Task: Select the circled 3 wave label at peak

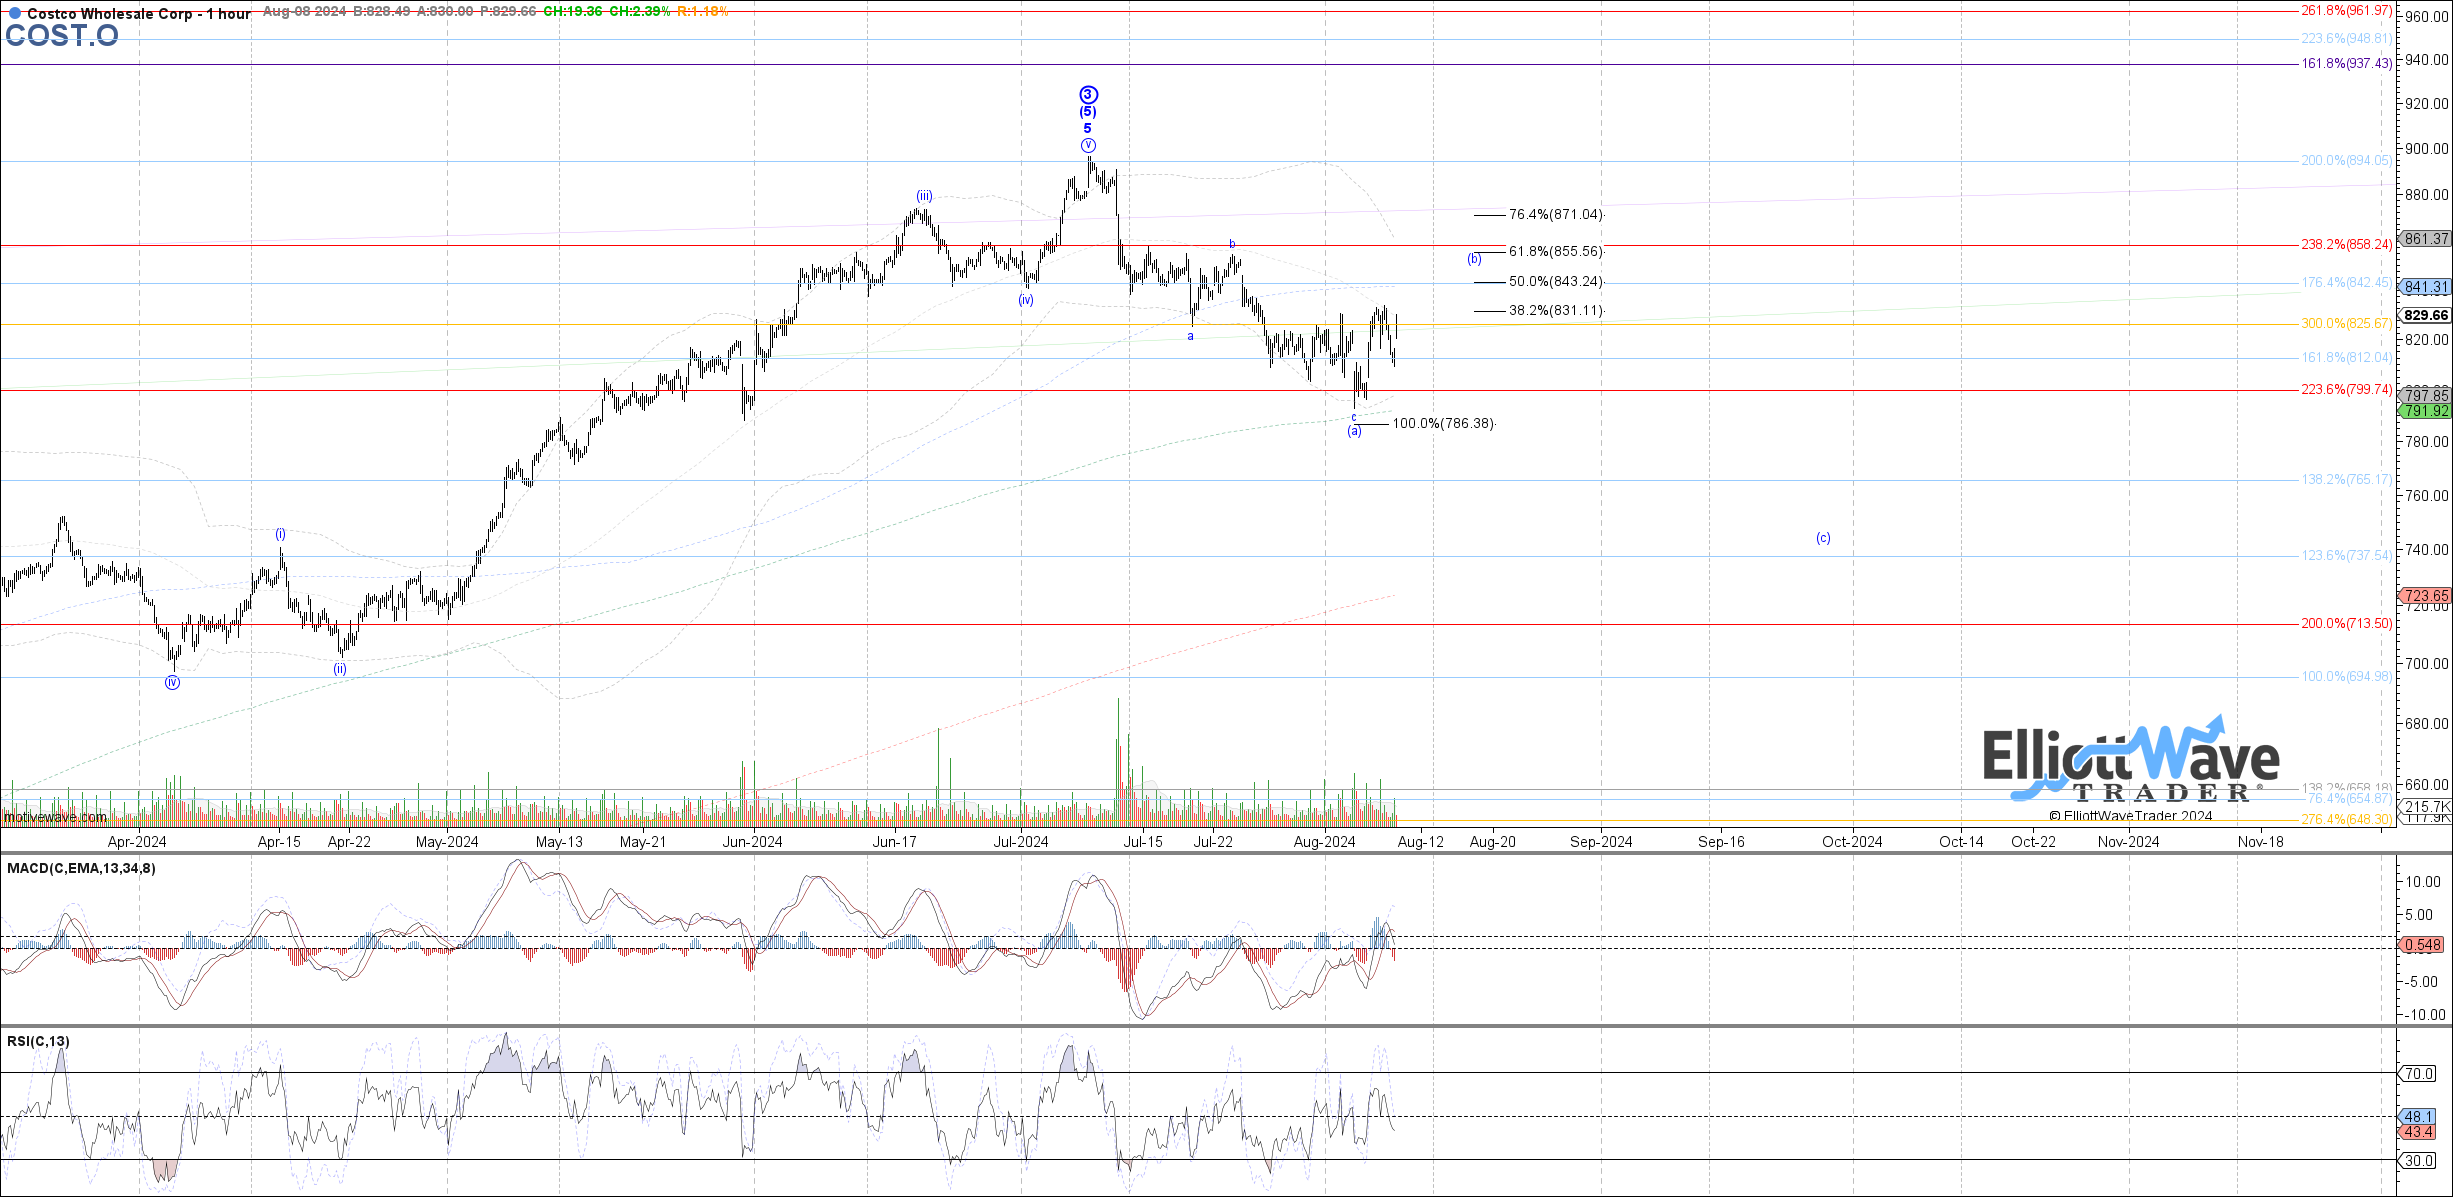Action: pyautogui.click(x=1088, y=95)
